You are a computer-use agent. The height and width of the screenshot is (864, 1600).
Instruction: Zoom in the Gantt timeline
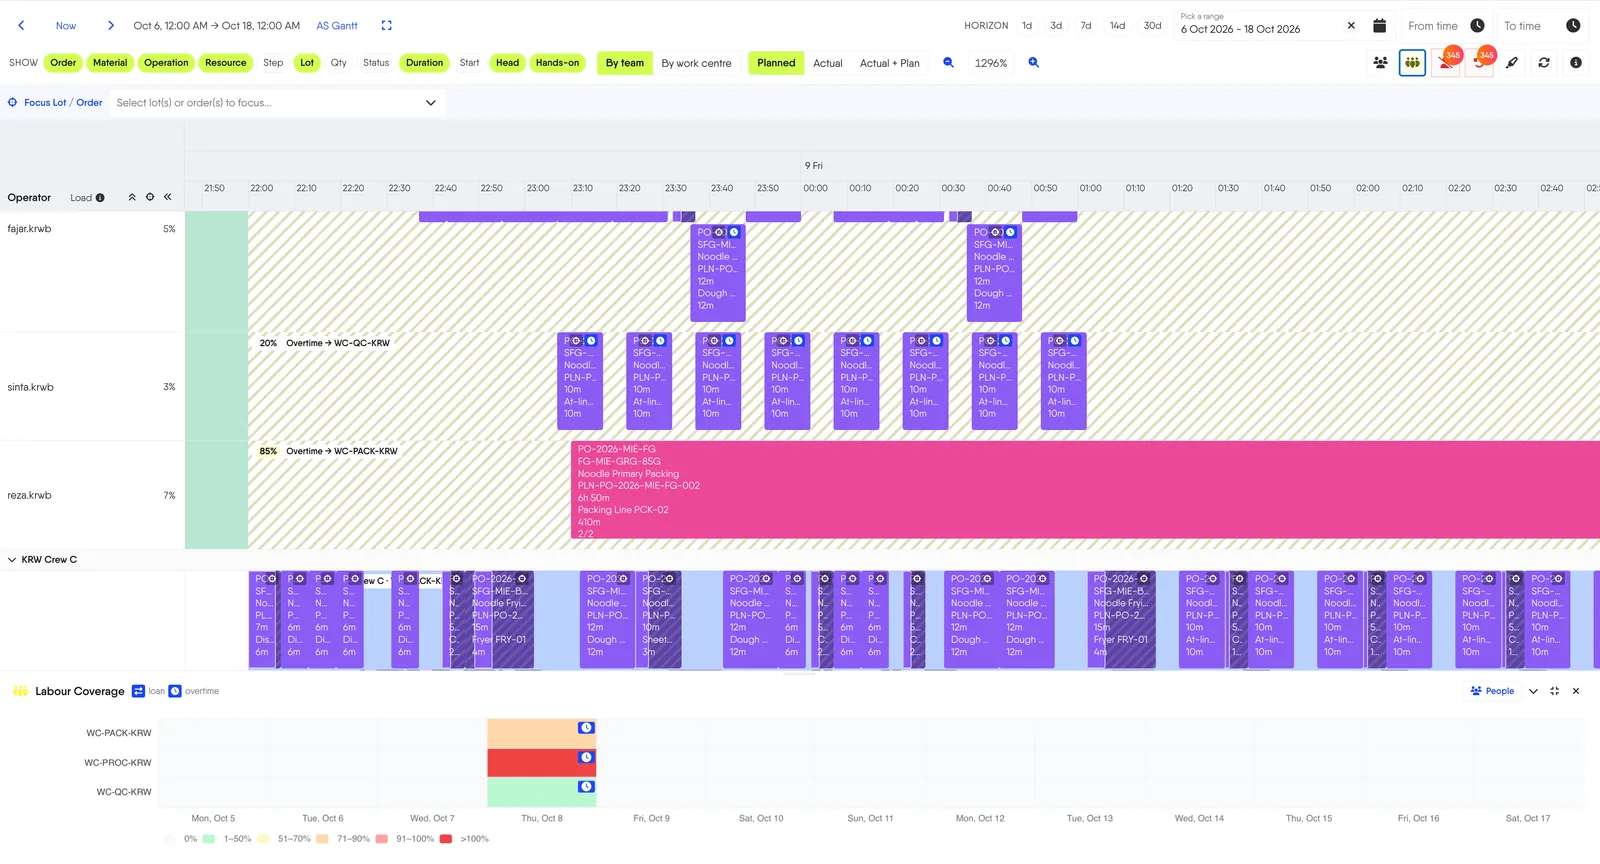pos(1033,63)
